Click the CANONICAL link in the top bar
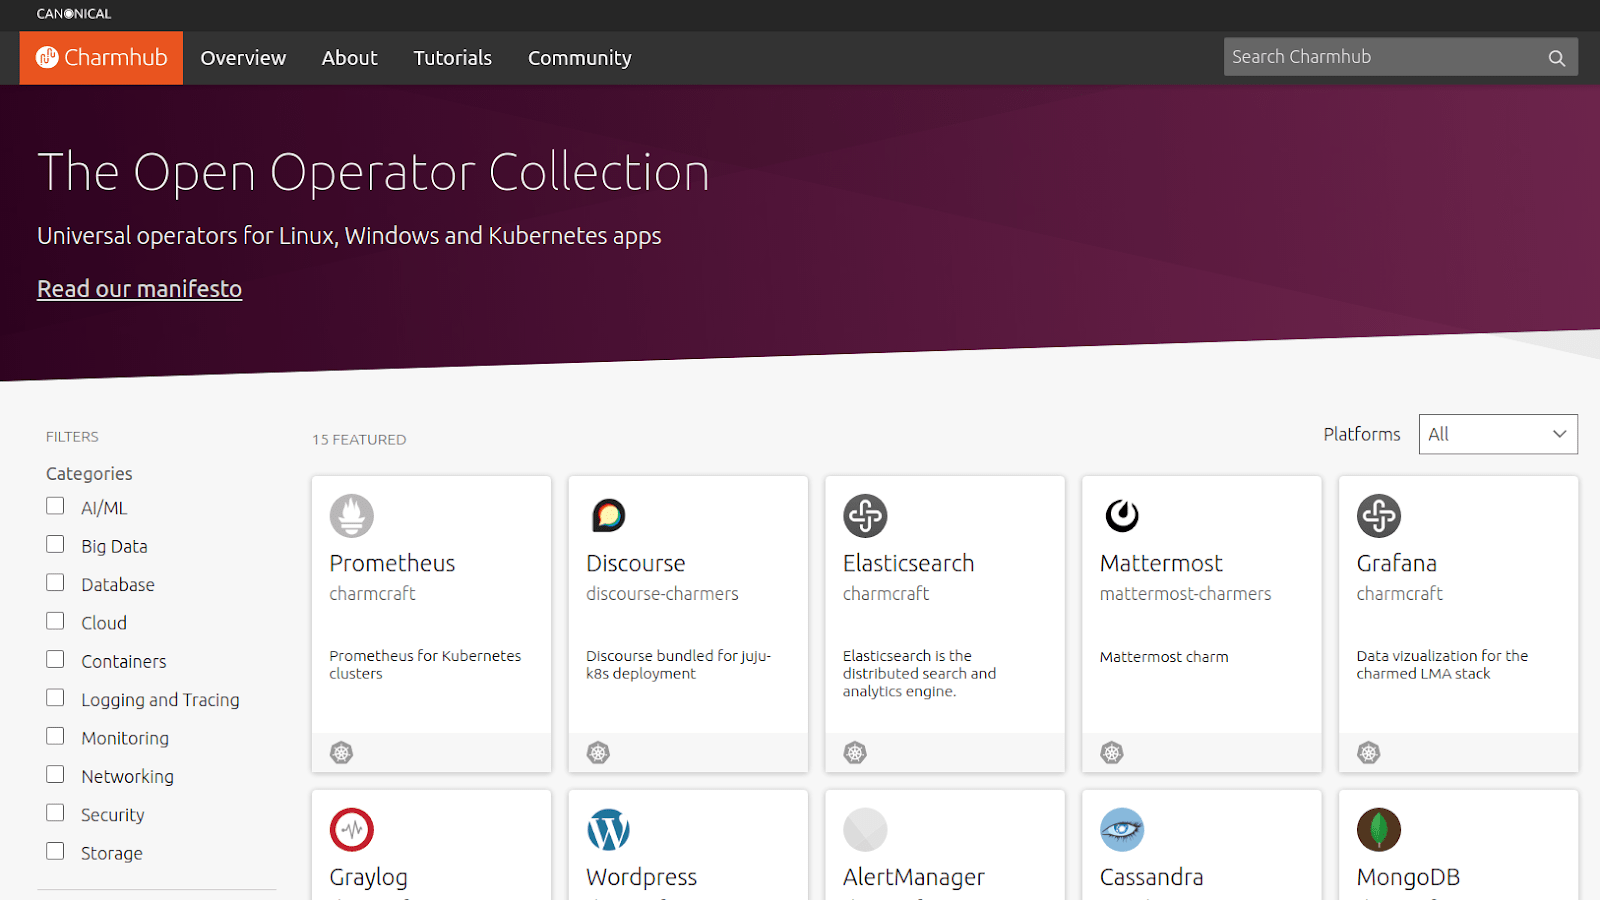 coord(72,14)
